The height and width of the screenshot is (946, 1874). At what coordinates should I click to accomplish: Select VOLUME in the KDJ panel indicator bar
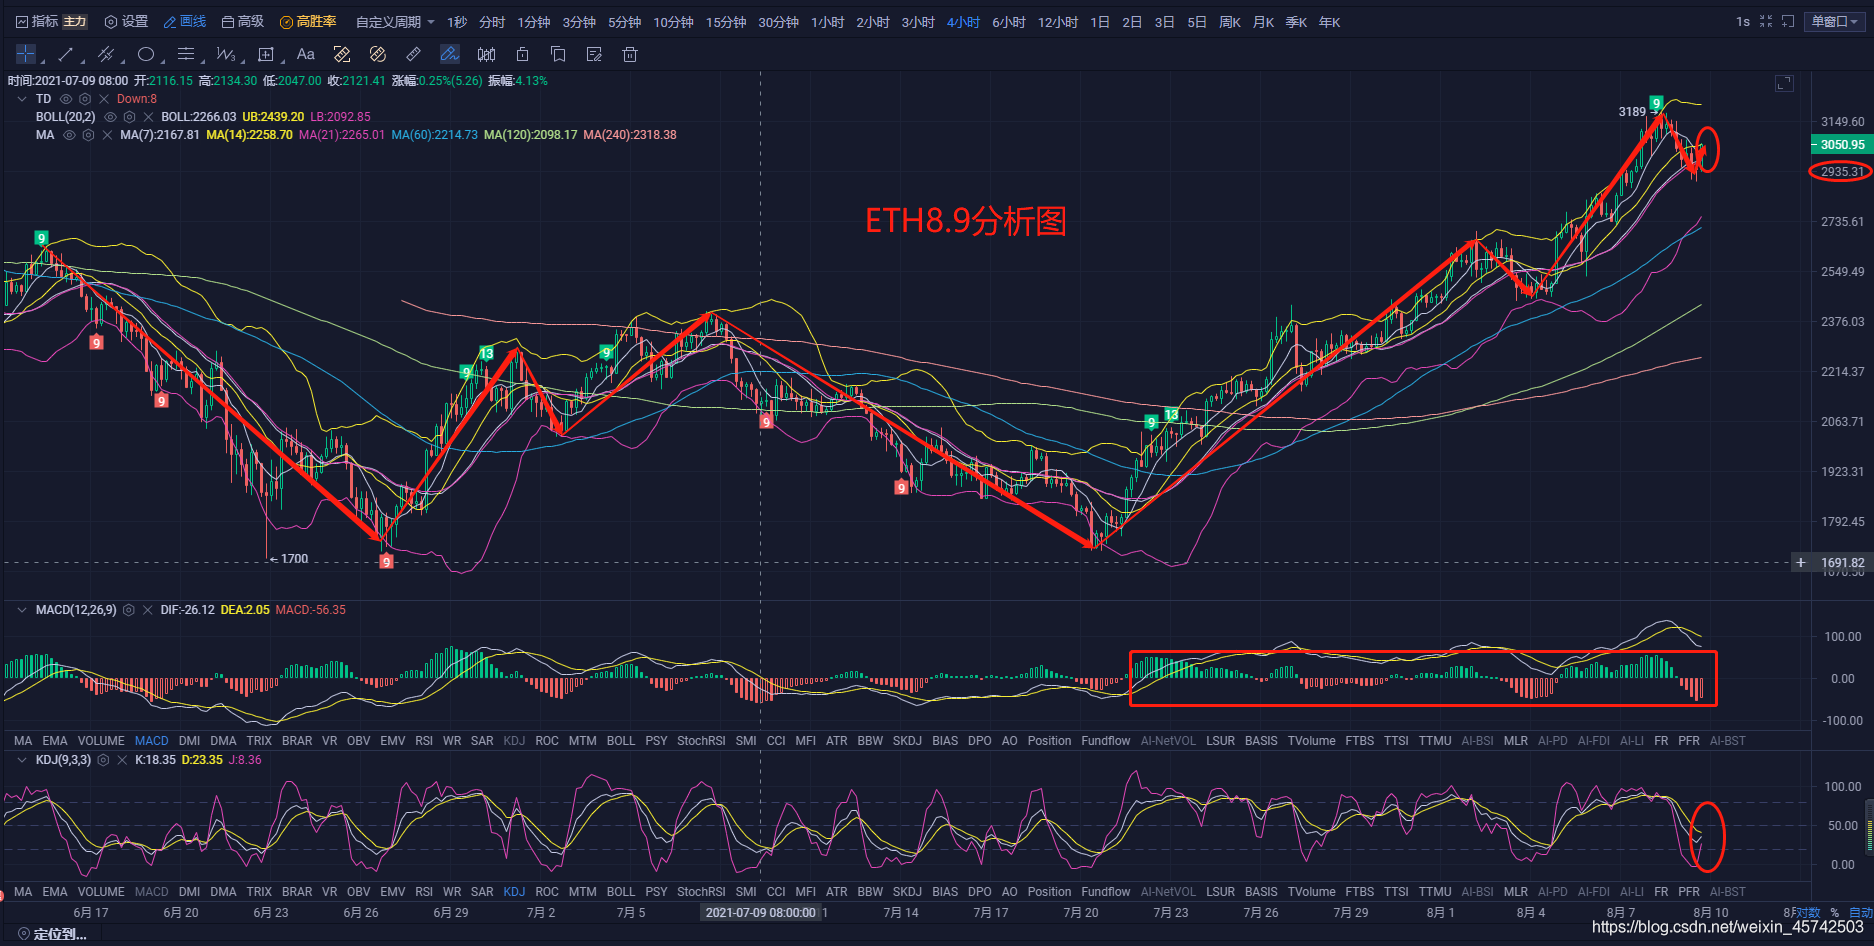tap(101, 892)
